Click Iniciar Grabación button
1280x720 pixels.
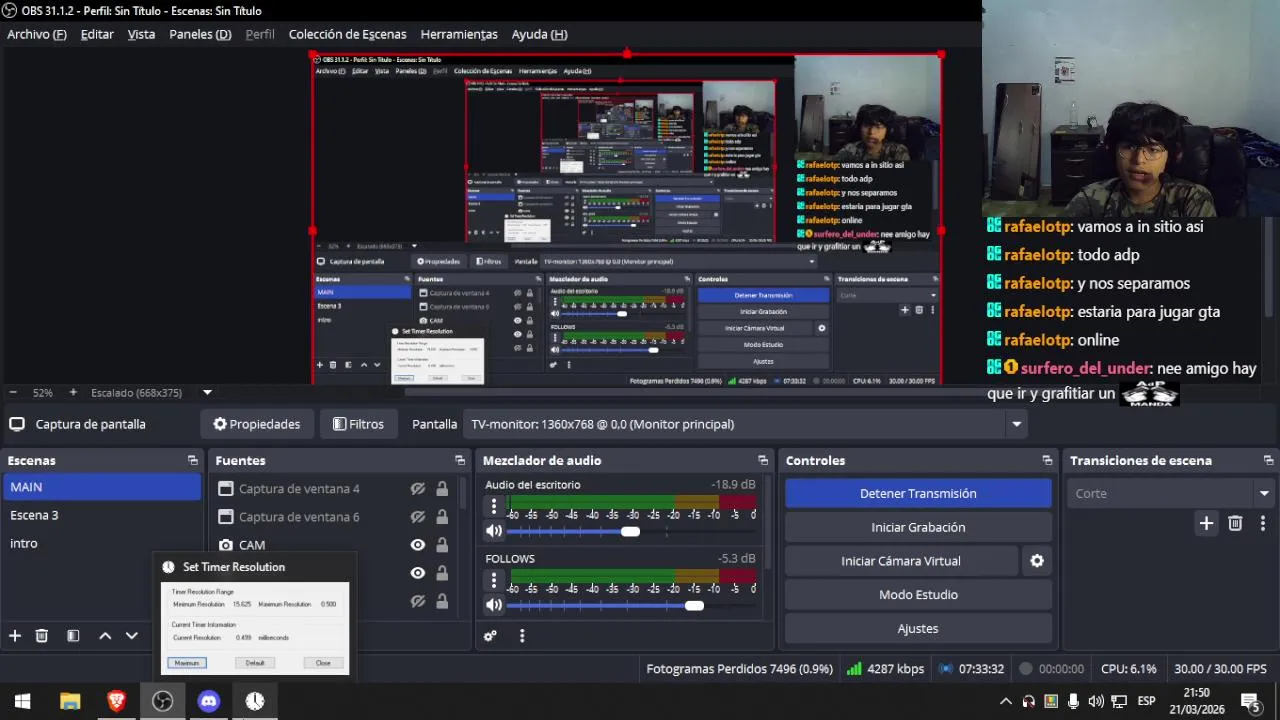(918, 527)
